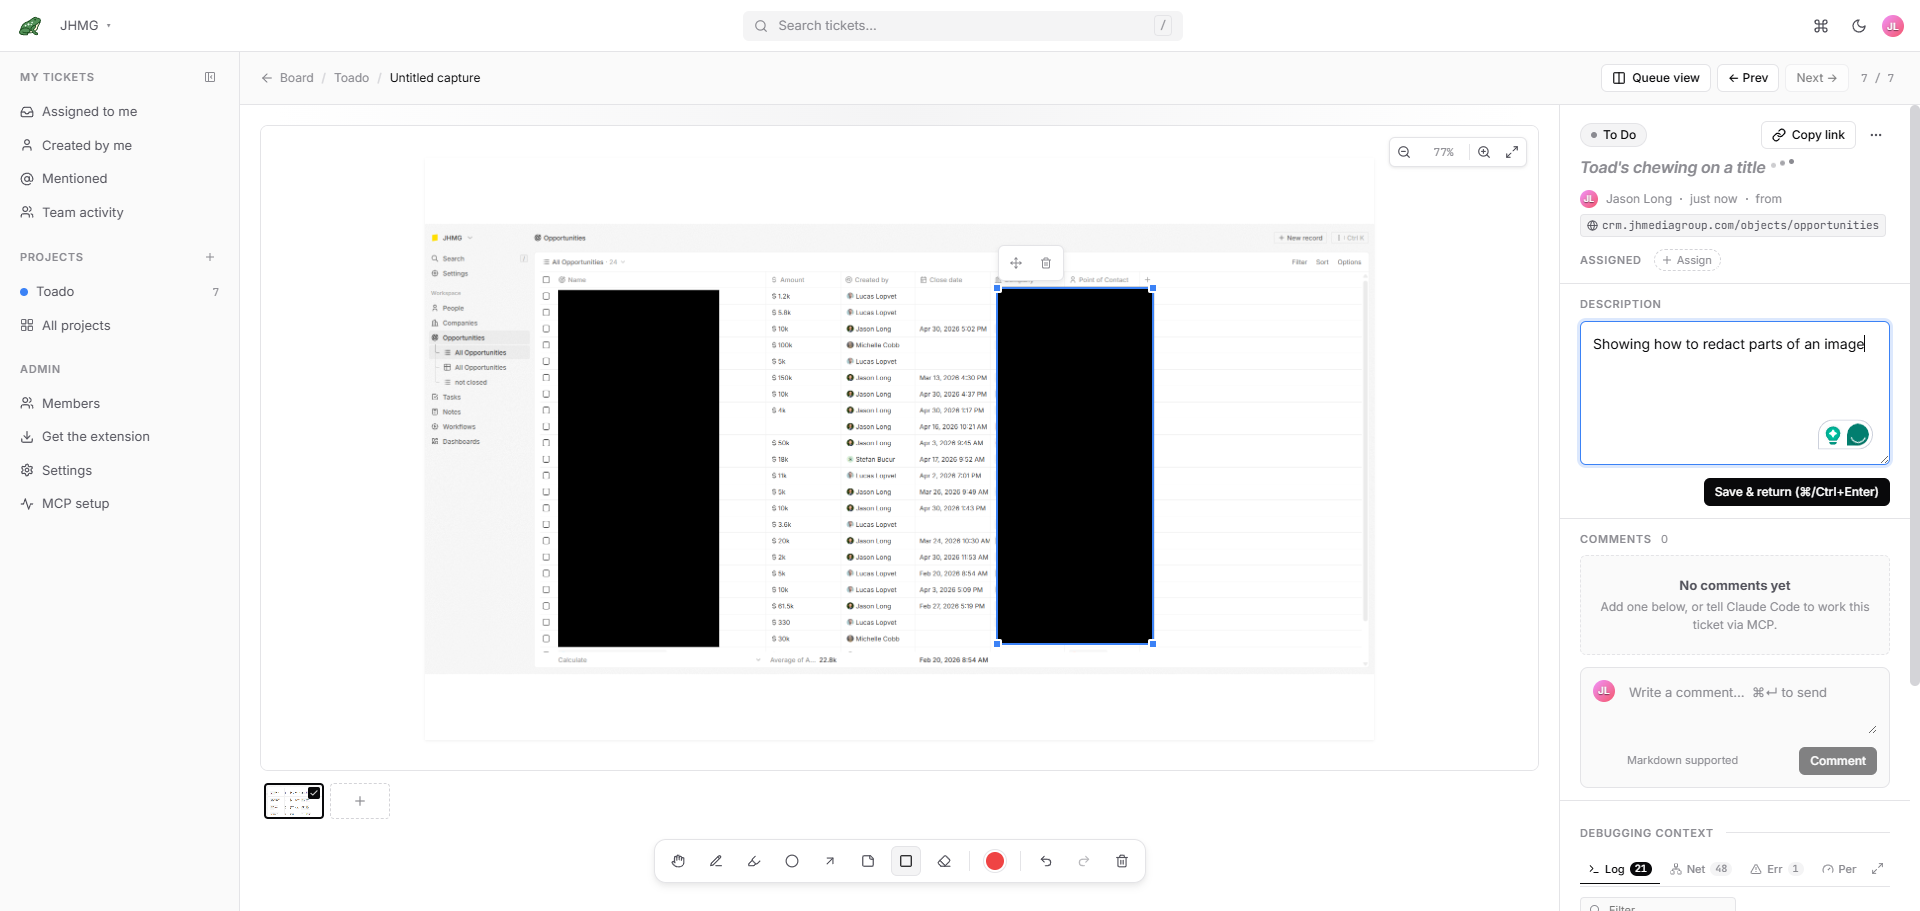Zoom out of the capture
The height and width of the screenshot is (911, 1920).
(1404, 152)
